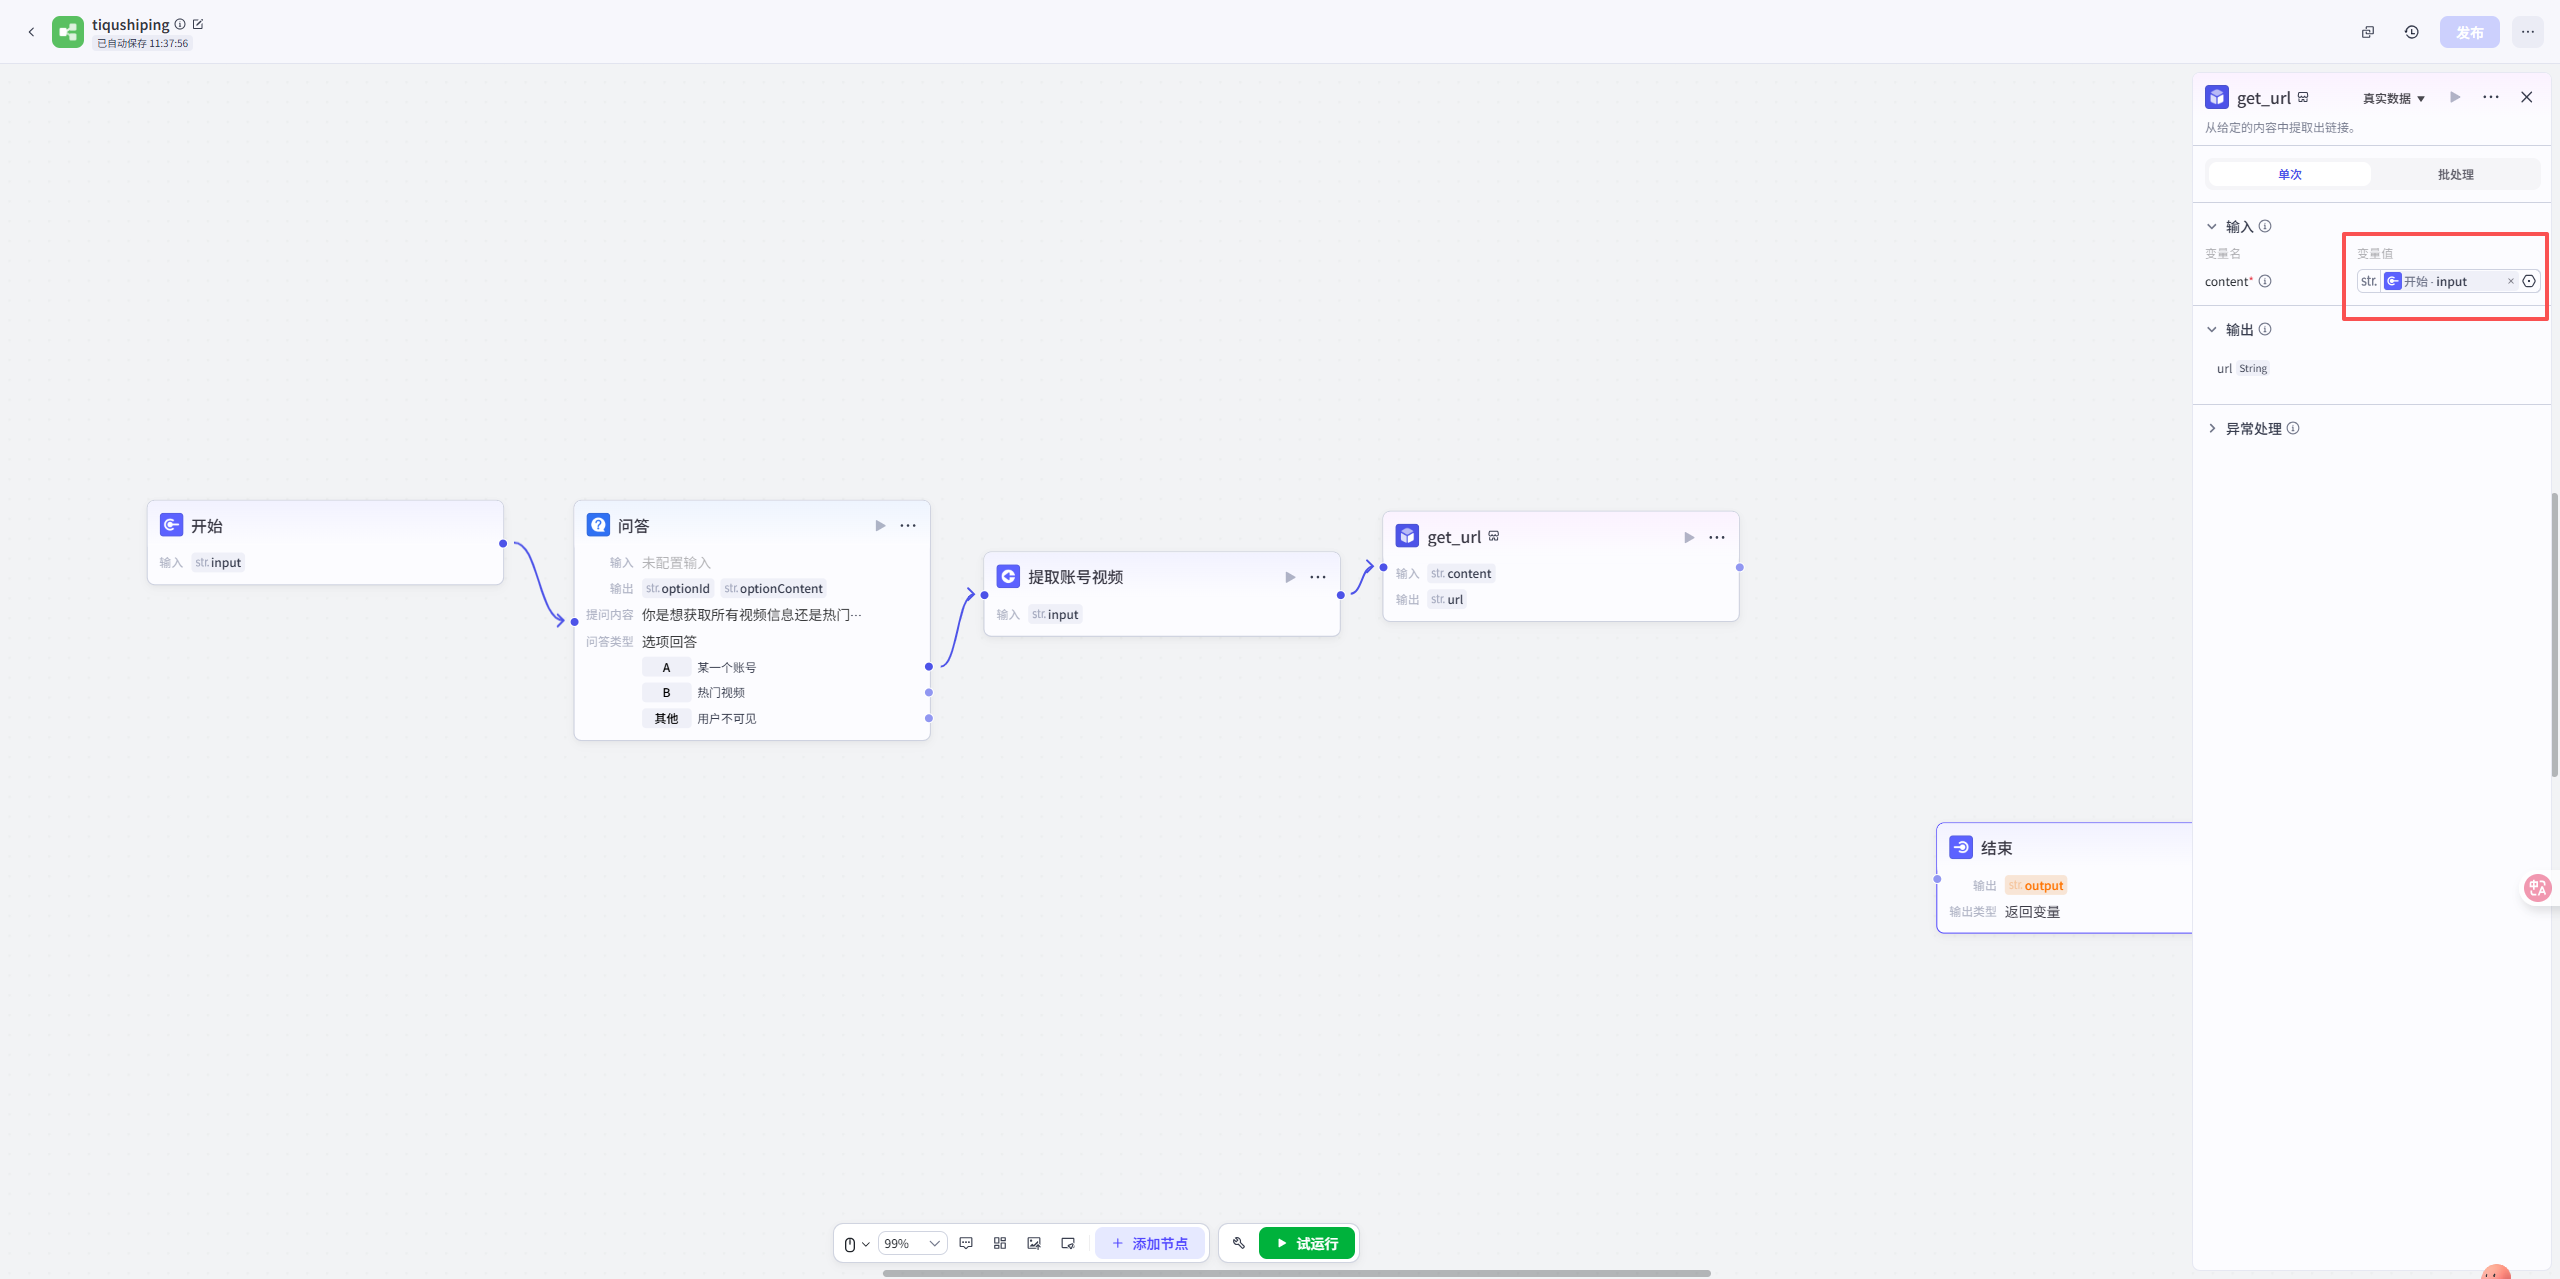Click the translate floating icon at right edge
2560x1279 pixels.
point(2538,887)
